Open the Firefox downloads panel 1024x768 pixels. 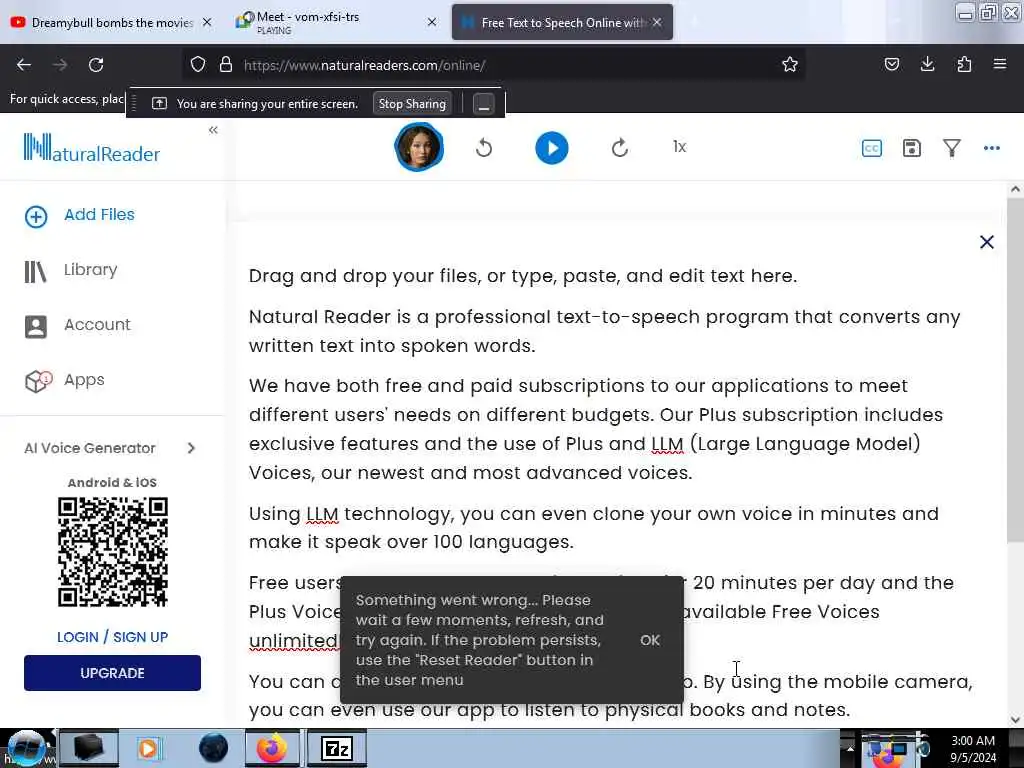pos(927,64)
